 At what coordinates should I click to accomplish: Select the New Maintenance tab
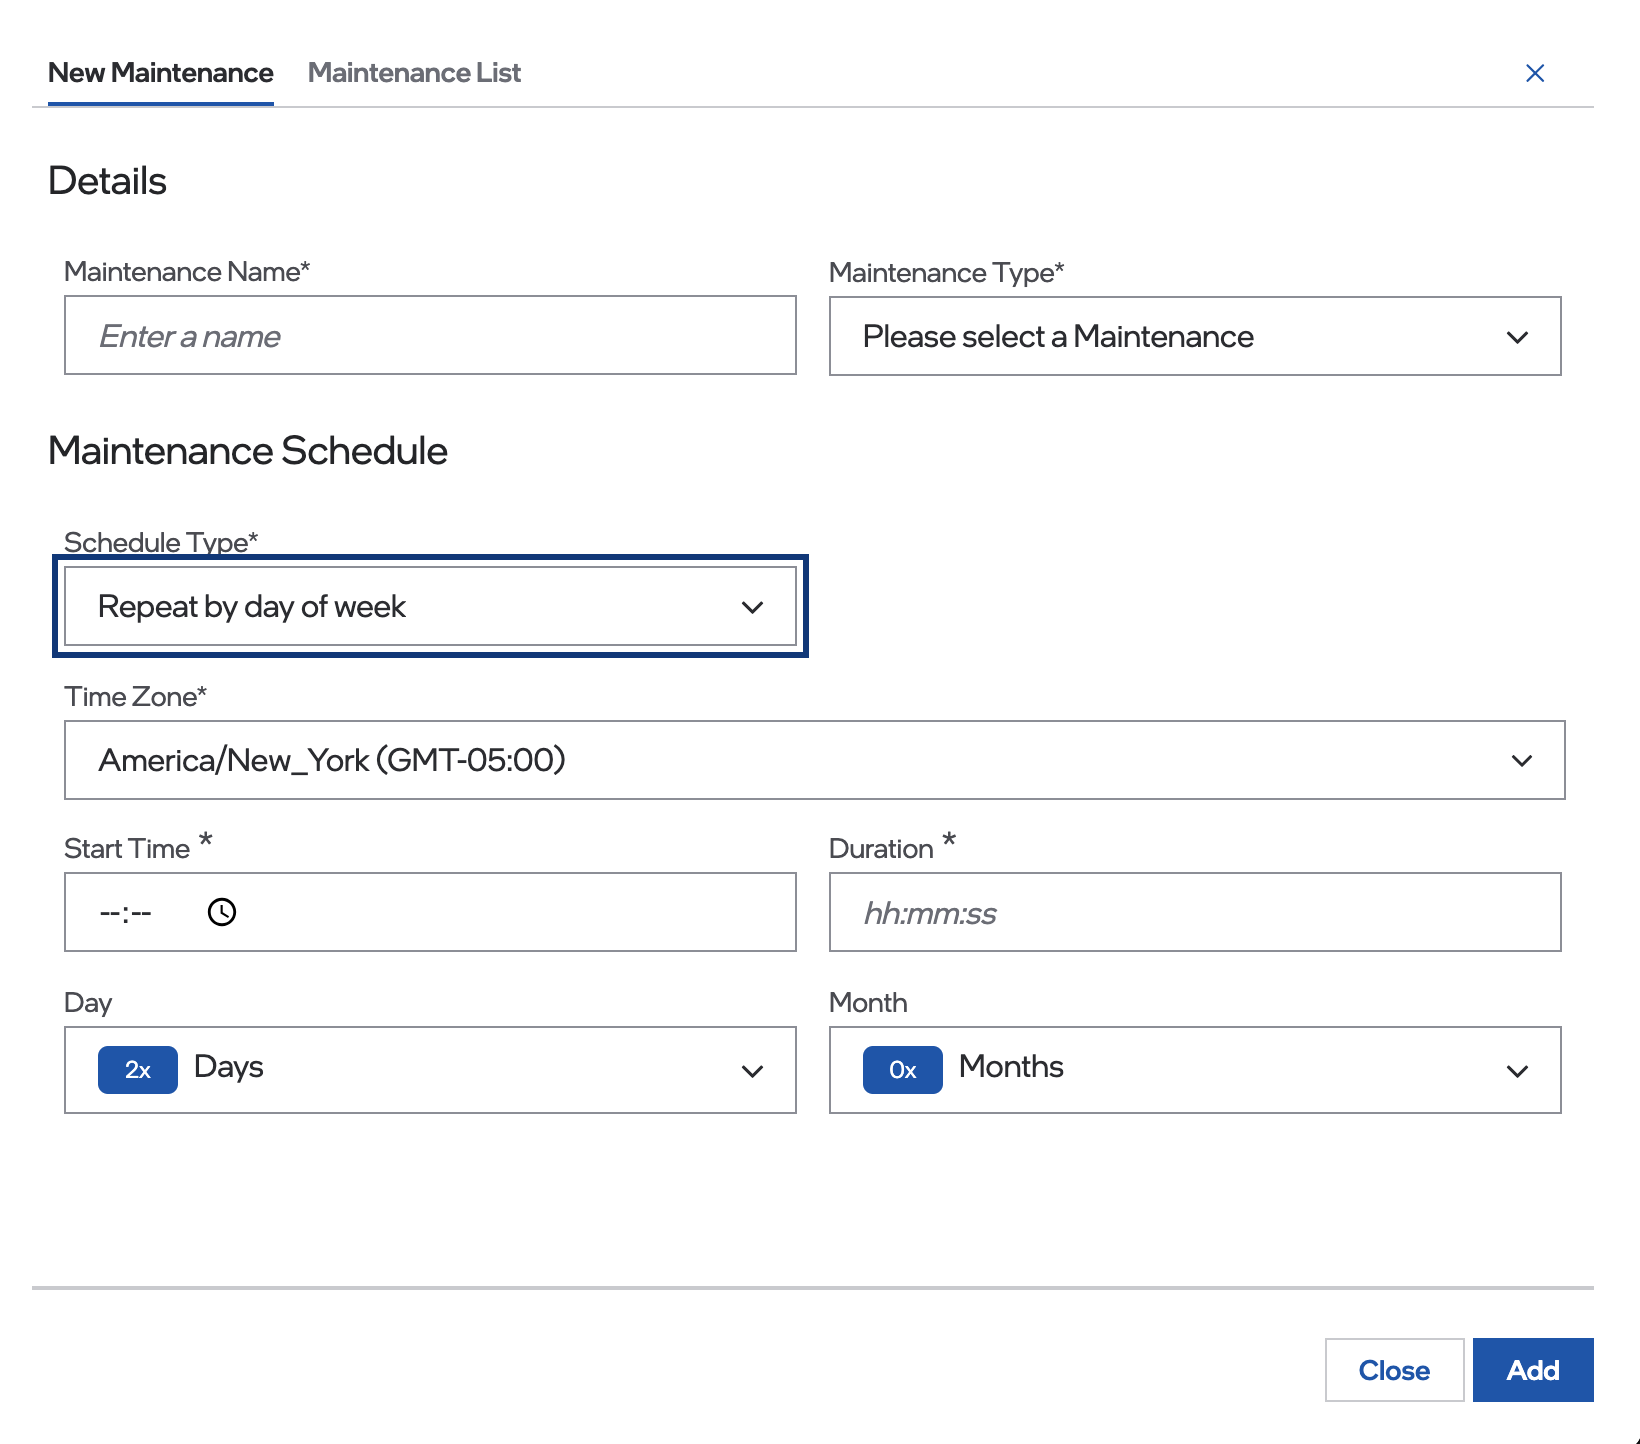click(160, 72)
